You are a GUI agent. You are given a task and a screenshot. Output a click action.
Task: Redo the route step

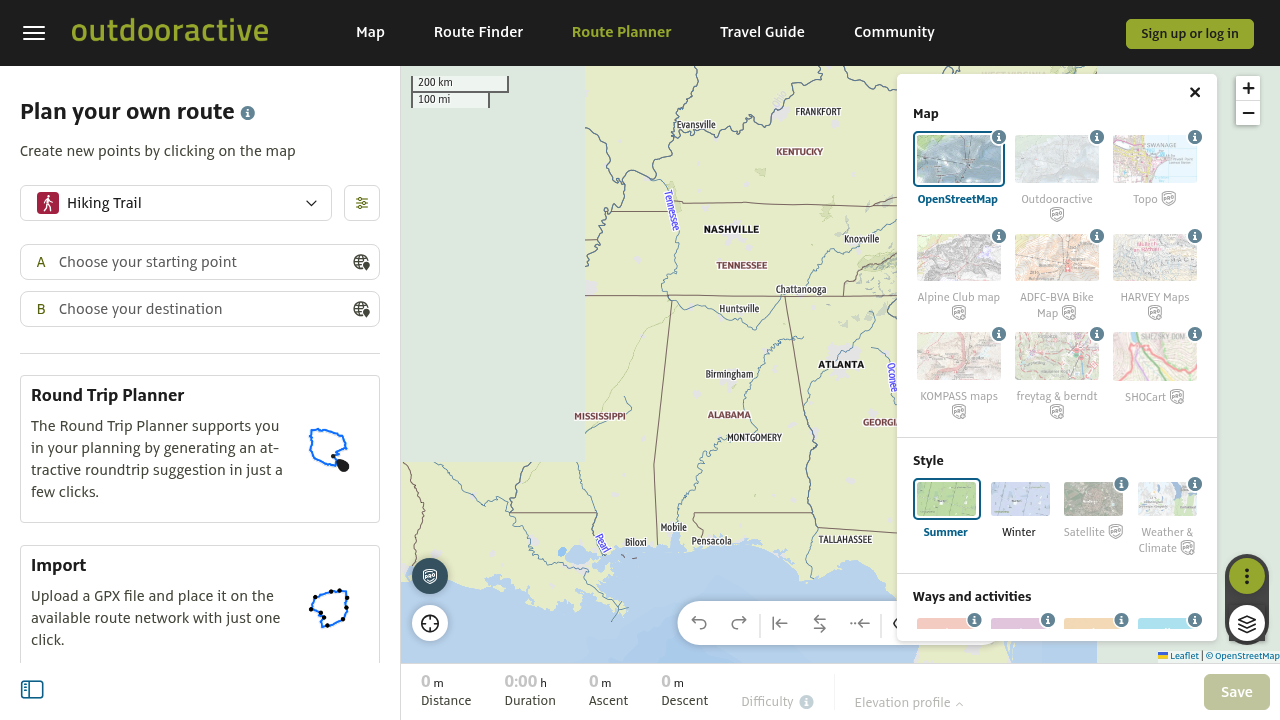click(x=739, y=624)
